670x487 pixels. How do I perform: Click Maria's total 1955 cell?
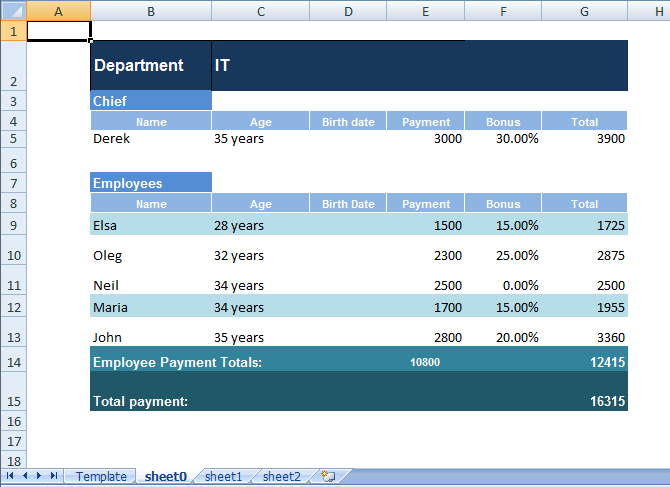point(585,306)
